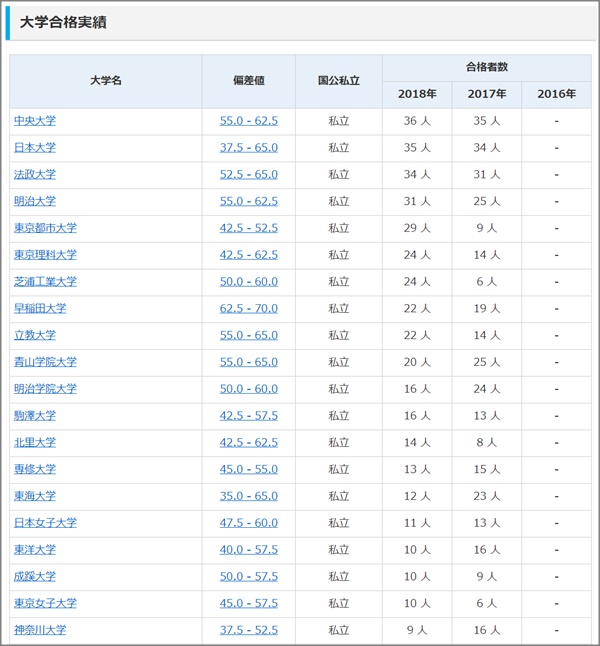Screen dimensions: 600x646
Task: Click 37.5 - 52.5 link for 神奈川大学
Action: (x=248, y=630)
